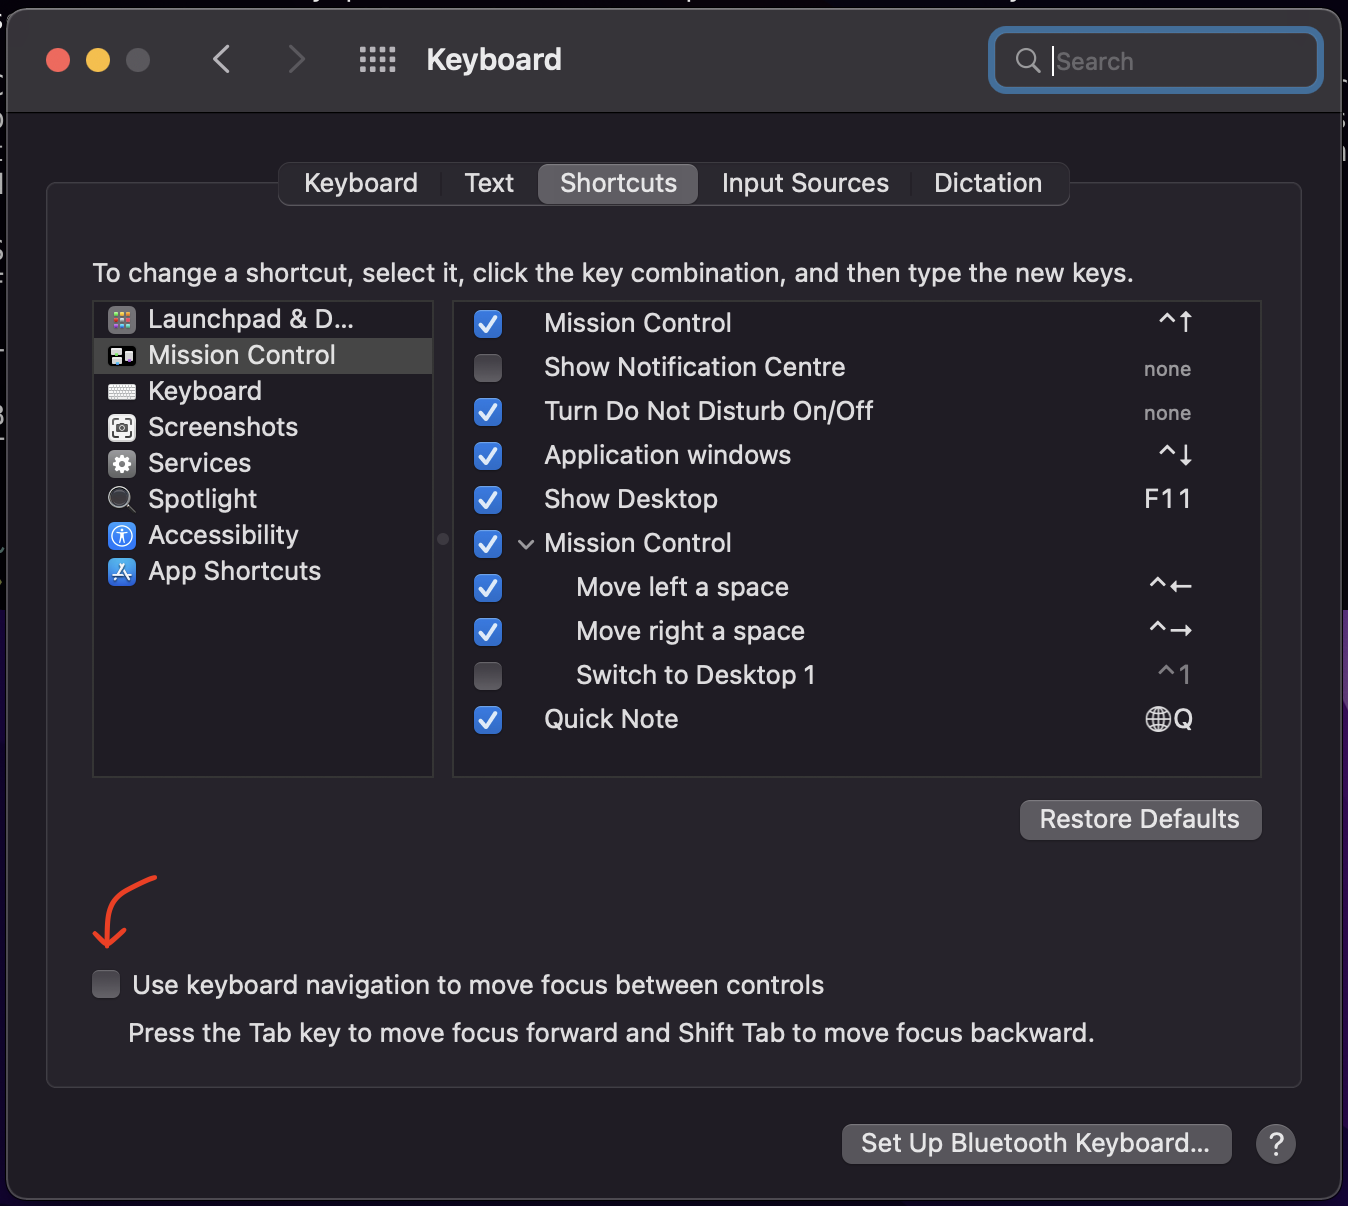Select the Shortcuts tab
The width and height of the screenshot is (1348, 1206).
pyautogui.click(x=618, y=184)
